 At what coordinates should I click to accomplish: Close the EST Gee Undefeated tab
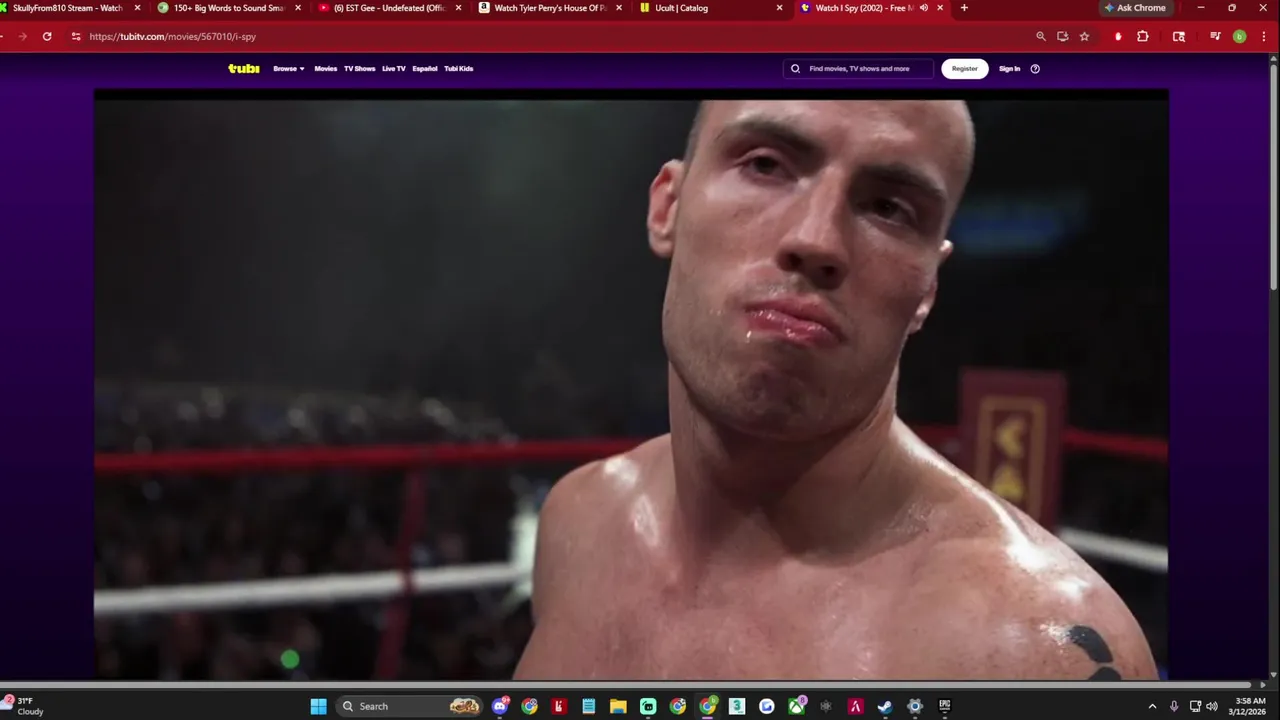[459, 8]
